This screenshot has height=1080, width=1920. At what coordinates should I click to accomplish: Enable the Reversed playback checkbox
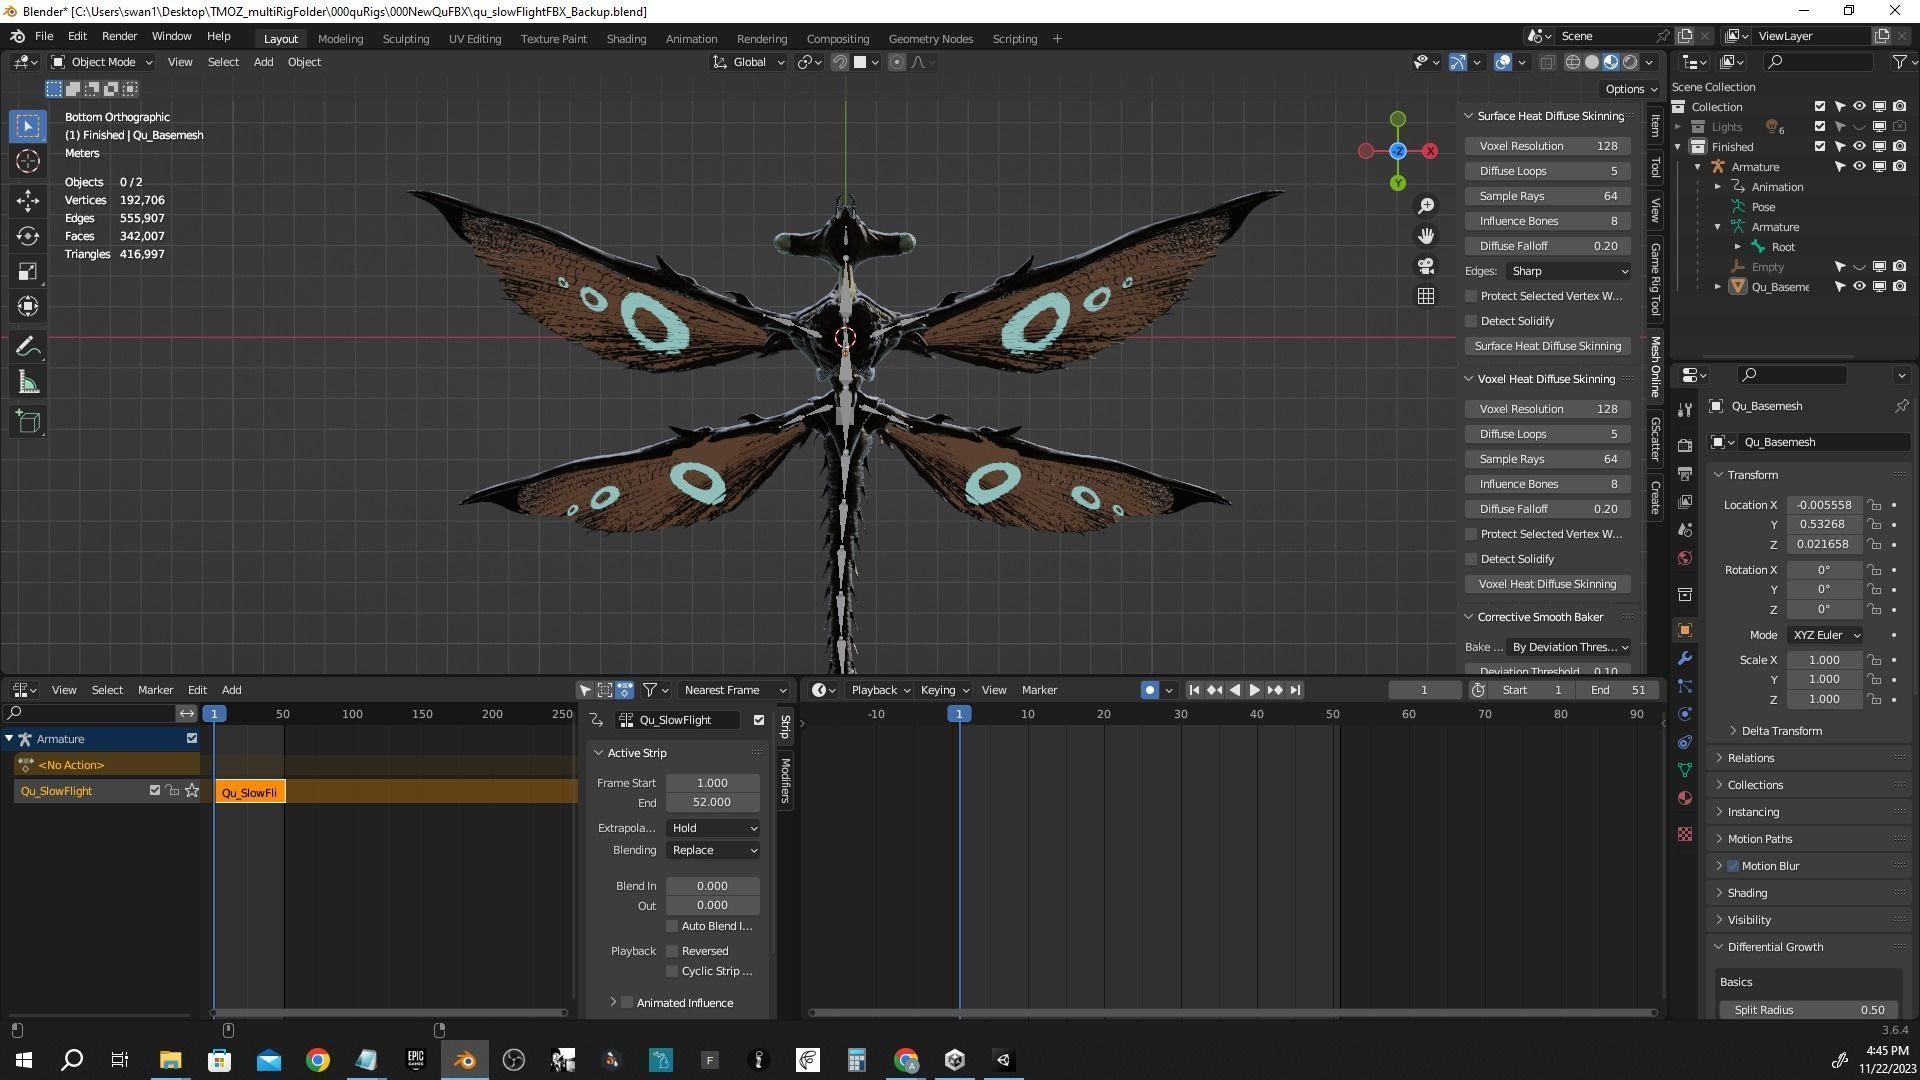pos(672,951)
